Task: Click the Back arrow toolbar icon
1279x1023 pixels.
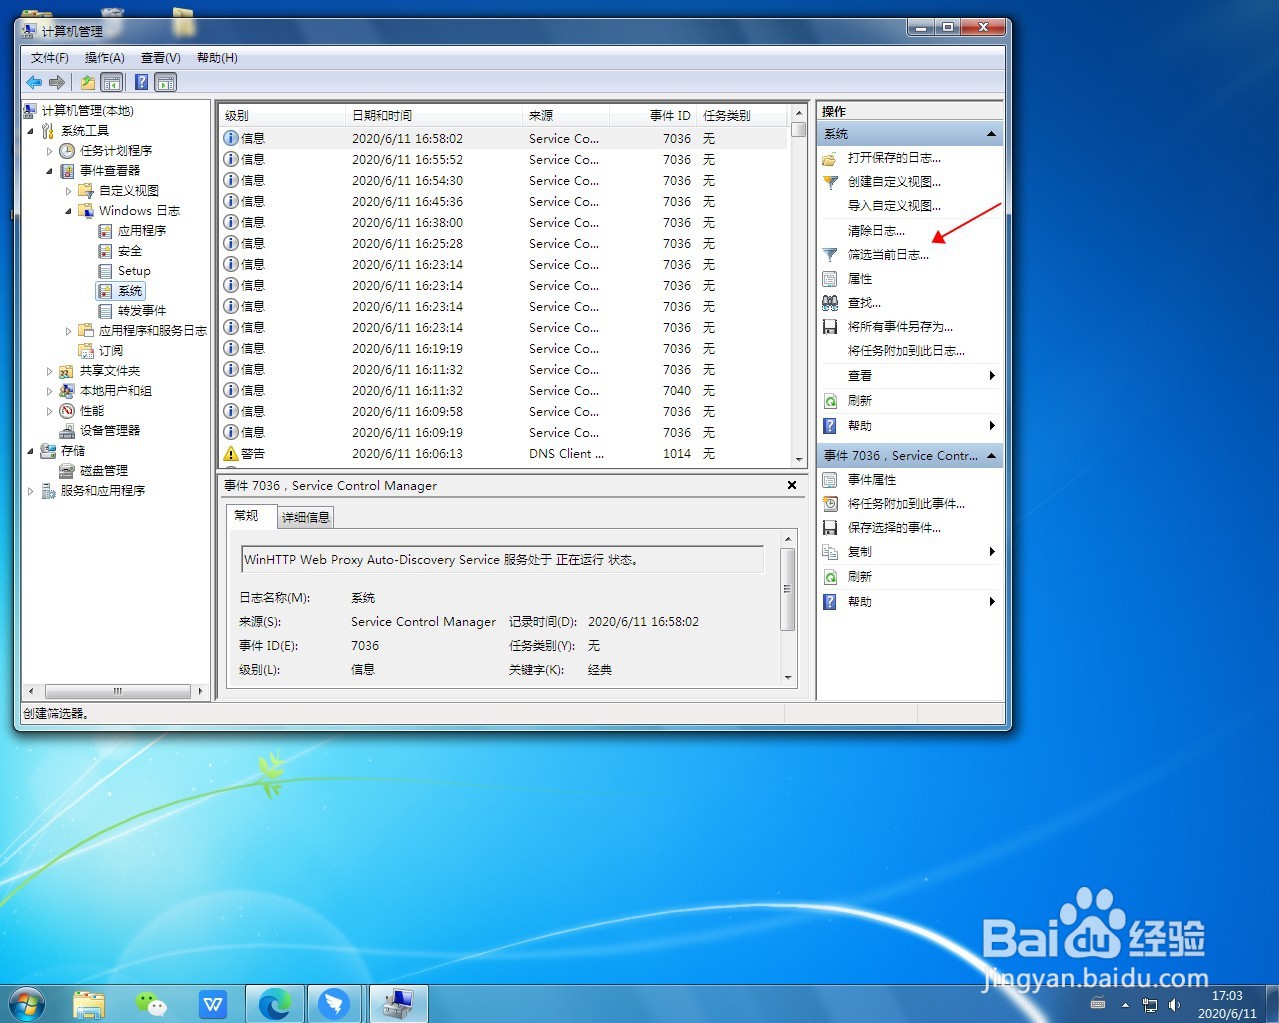Action: pos(34,82)
